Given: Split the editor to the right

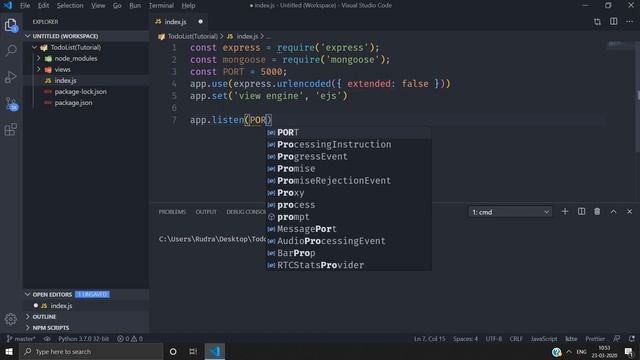Looking at the screenshot, I should pyautogui.click(x=613, y=22).
